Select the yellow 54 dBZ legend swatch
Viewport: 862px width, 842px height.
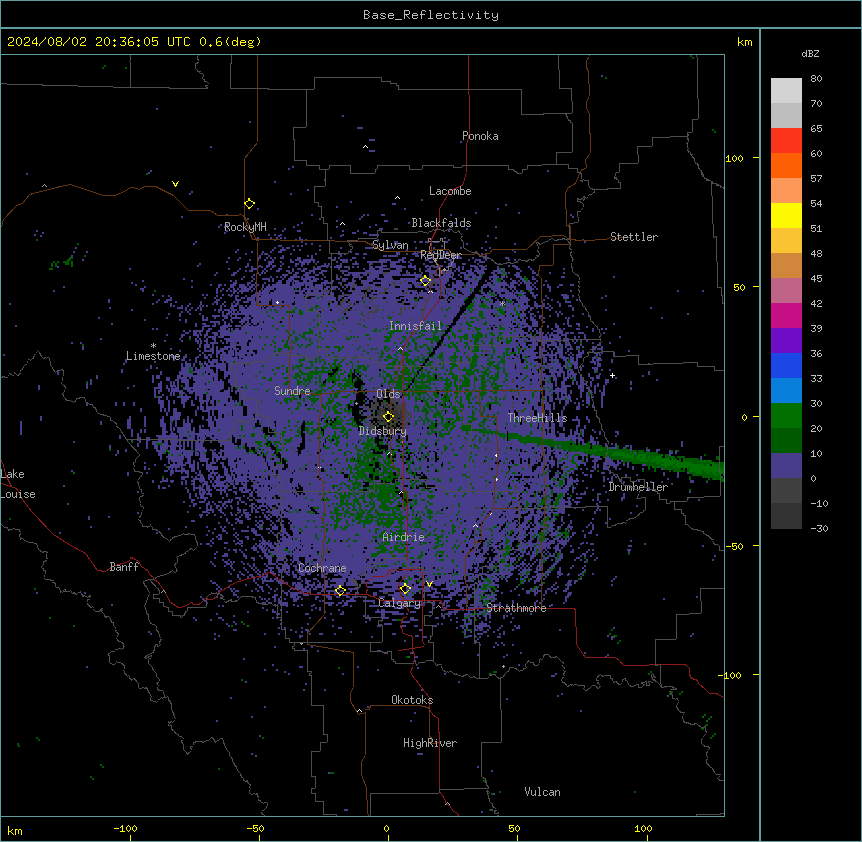point(786,215)
